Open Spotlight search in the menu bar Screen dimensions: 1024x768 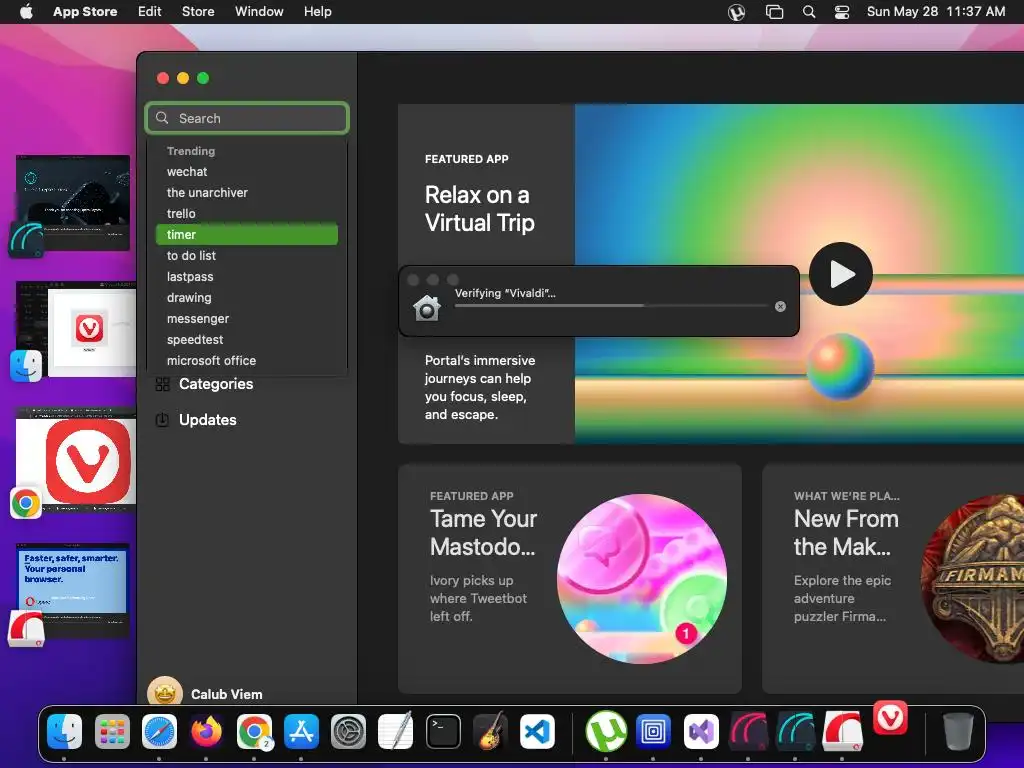click(808, 12)
